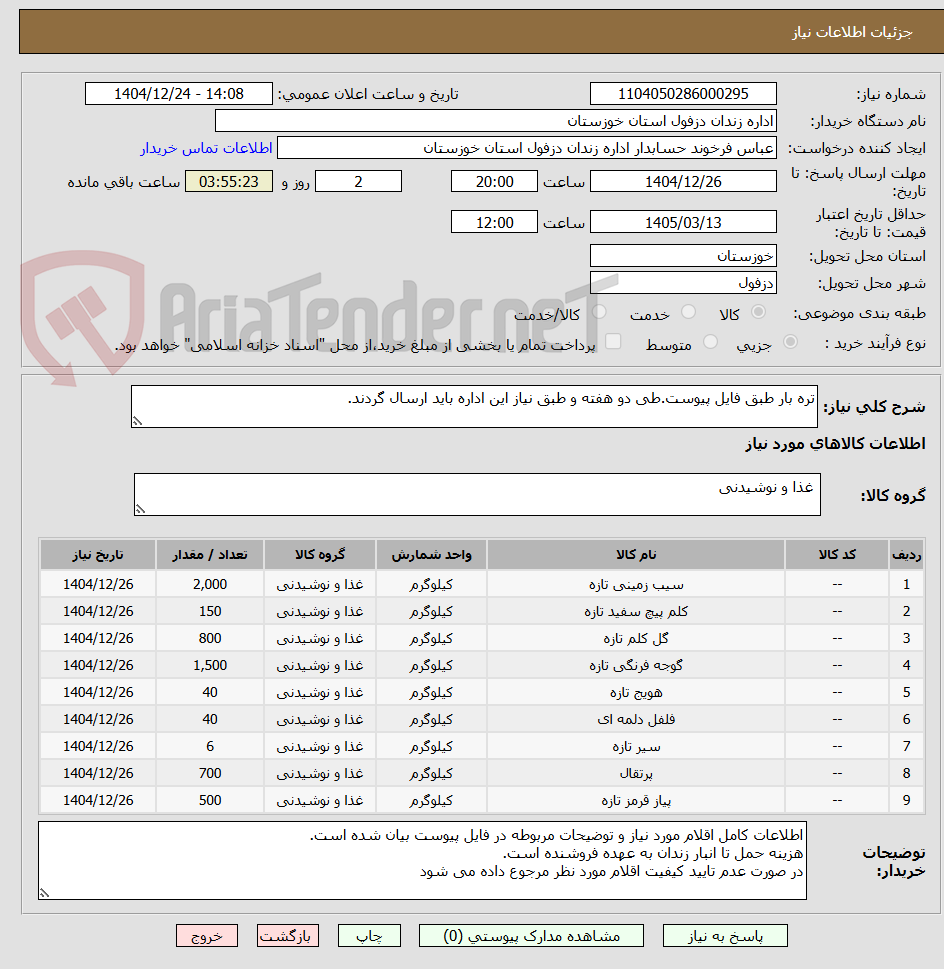Click the کد کالا column header

[837, 554]
